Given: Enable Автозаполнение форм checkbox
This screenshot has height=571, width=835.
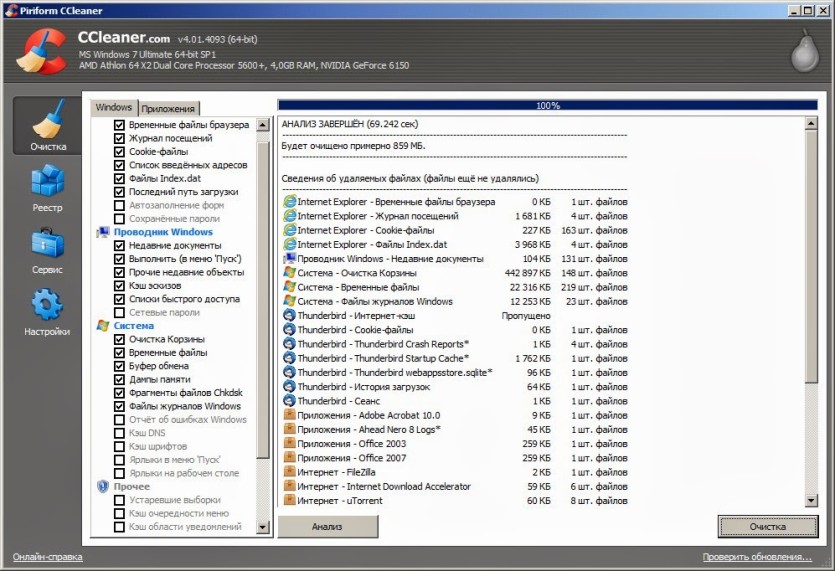Looking at the screenshot, I should coord(119,206).
